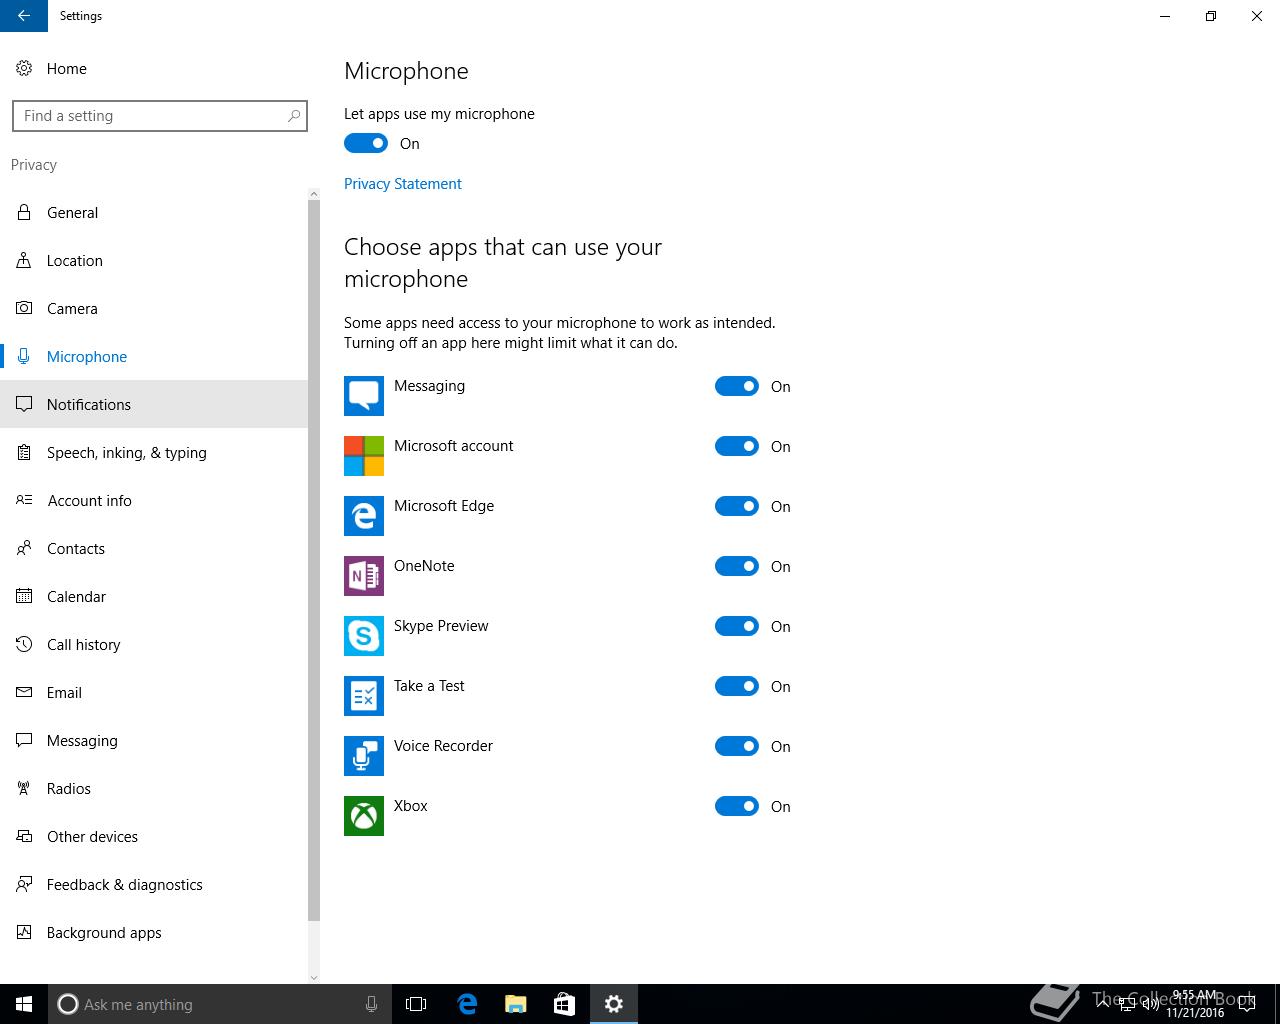This screenshot has width=1280, height=1024.
Task: Click the OneNote app icon
Action: (x=364, y=576)
